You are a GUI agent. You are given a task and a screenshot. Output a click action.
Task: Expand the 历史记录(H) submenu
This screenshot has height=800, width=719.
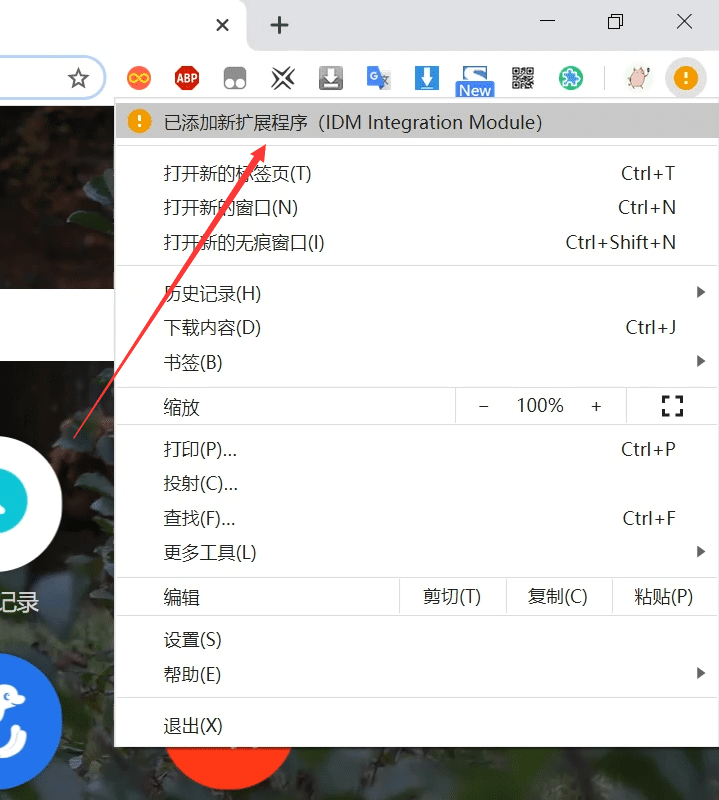417,293
